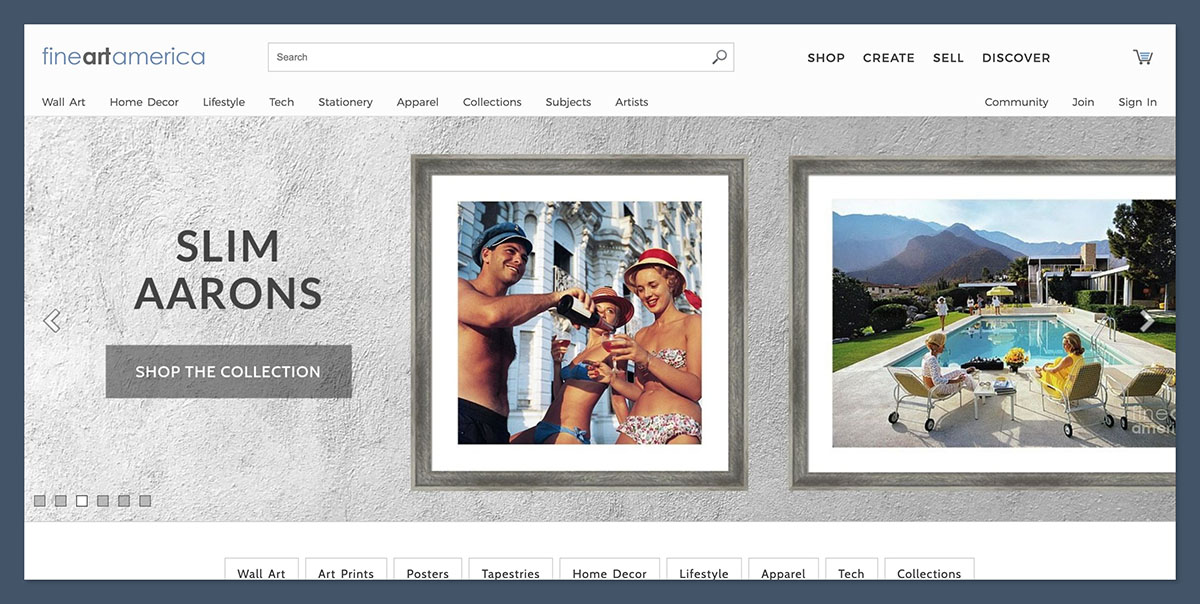This screenshot has height=604, width=1200.
Task: Open Wall Art in the navigation bar
Action: pyautogui.click(x=64, y=102)
